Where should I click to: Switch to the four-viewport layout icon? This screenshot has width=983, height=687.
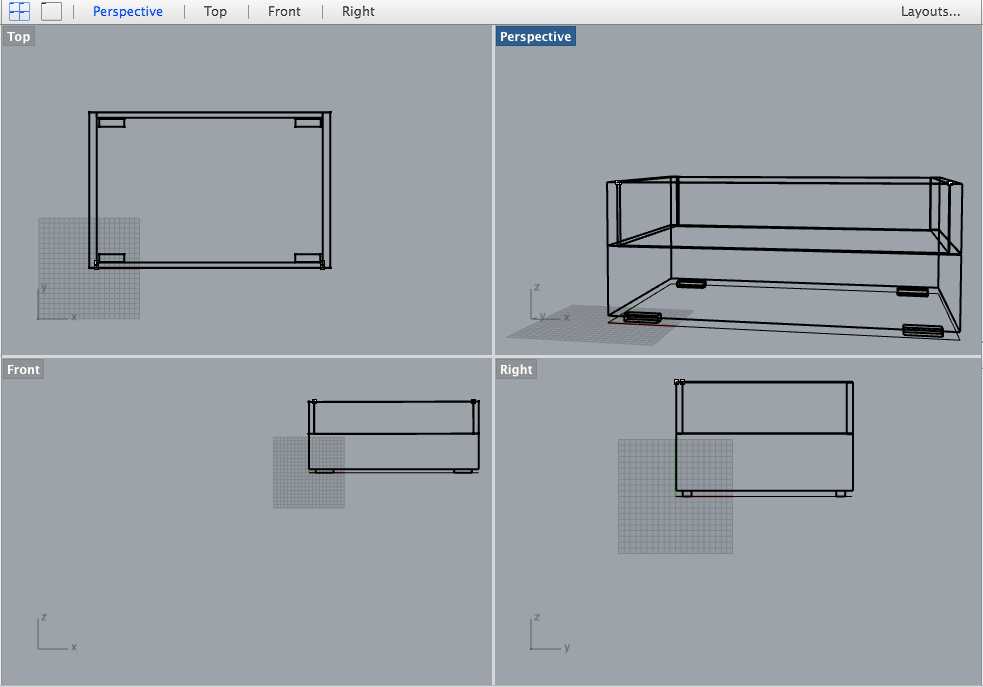pos(19,11)
